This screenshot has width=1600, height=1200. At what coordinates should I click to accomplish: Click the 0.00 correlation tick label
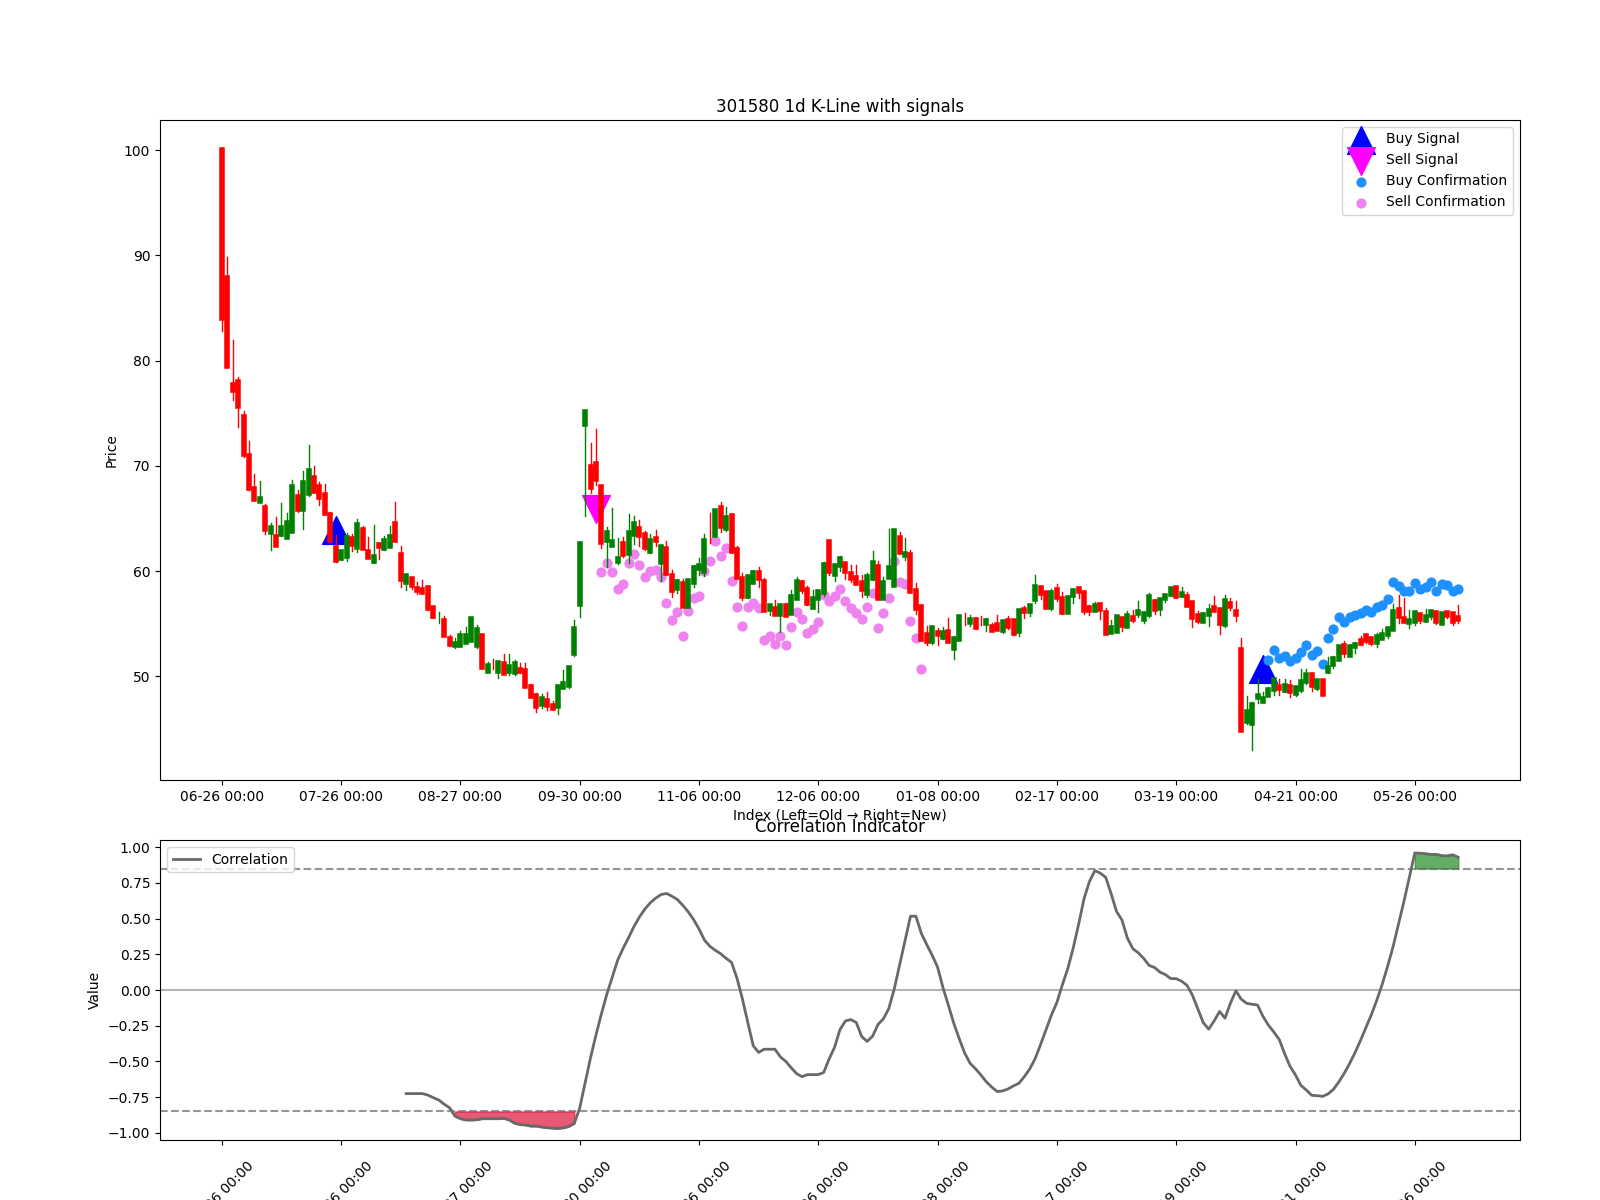(x=134, y=991)
